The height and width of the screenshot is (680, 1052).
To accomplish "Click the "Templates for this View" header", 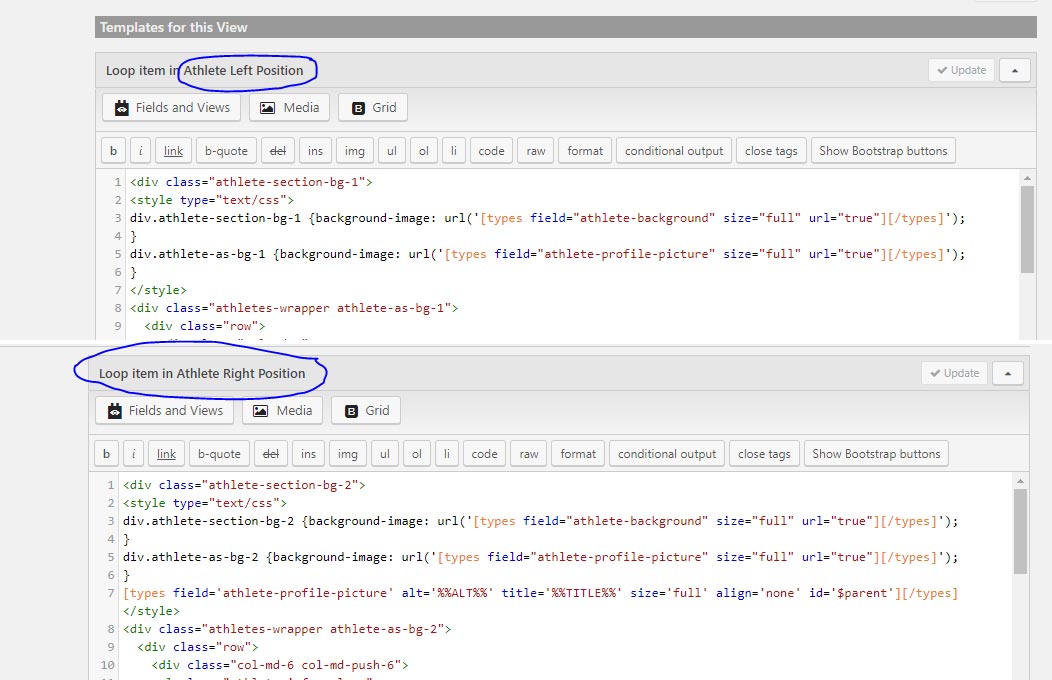I will point(566,27).
